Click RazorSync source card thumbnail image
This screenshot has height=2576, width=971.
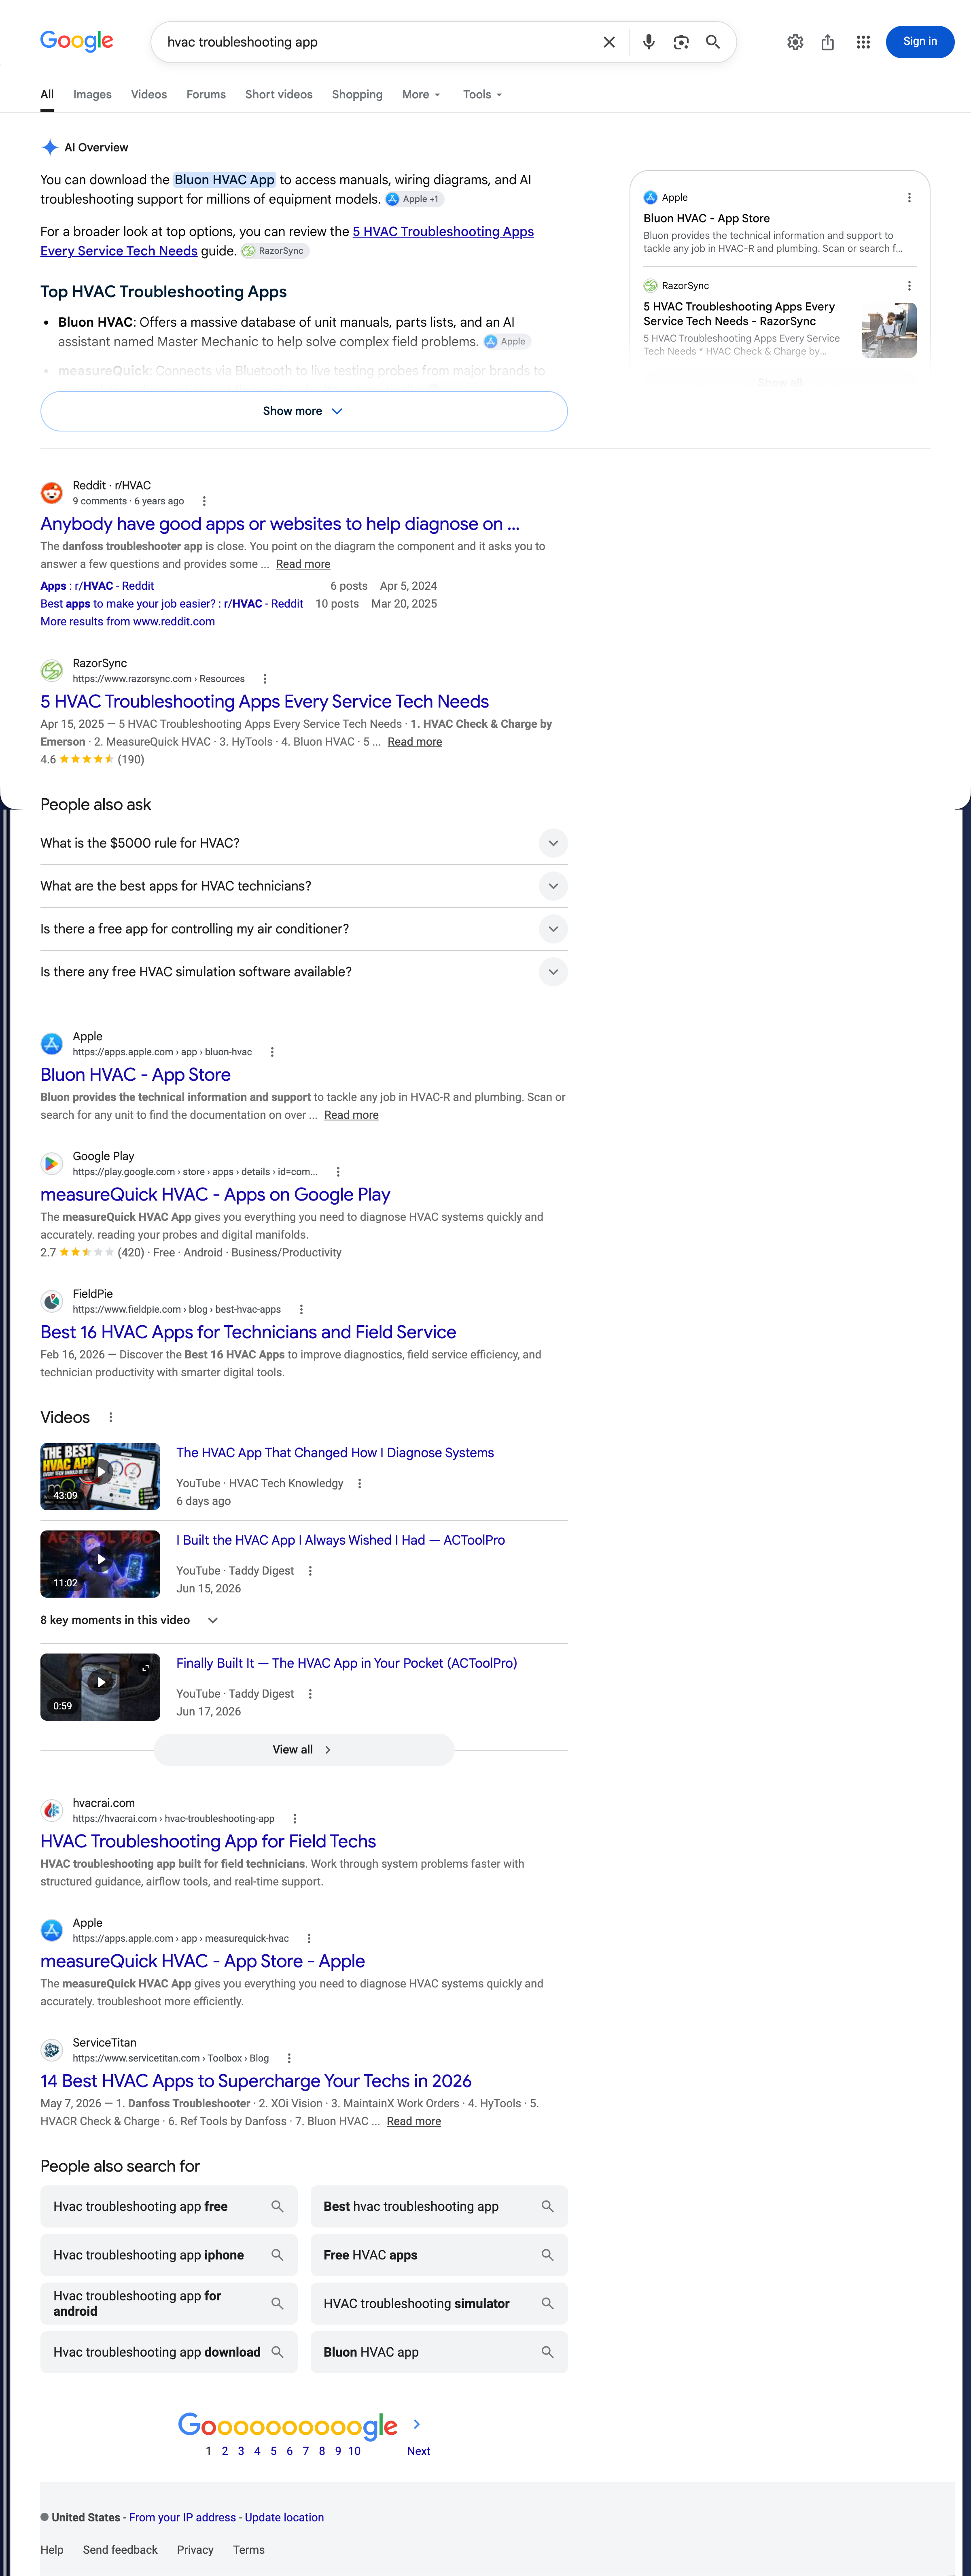[889, 330]
